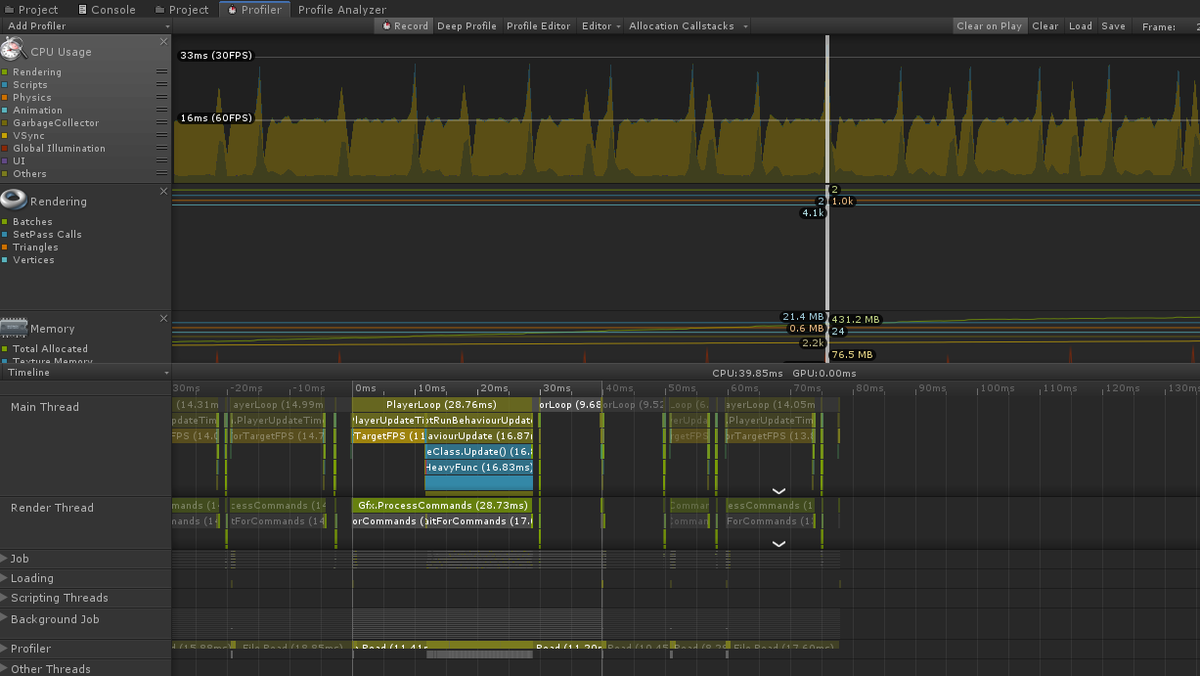
Task: Select the Gfx.ProcessCommands (28.73ms) sample
Action: click(x=442, y=505)
